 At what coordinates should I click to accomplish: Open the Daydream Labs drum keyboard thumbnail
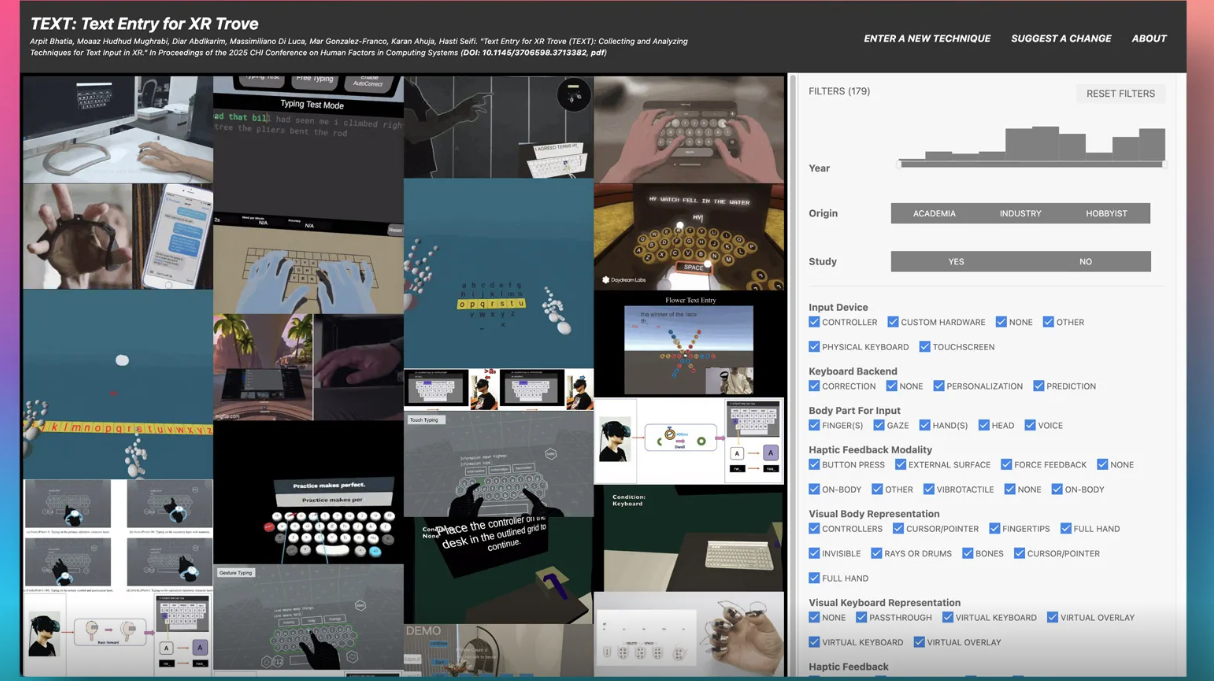690,238
